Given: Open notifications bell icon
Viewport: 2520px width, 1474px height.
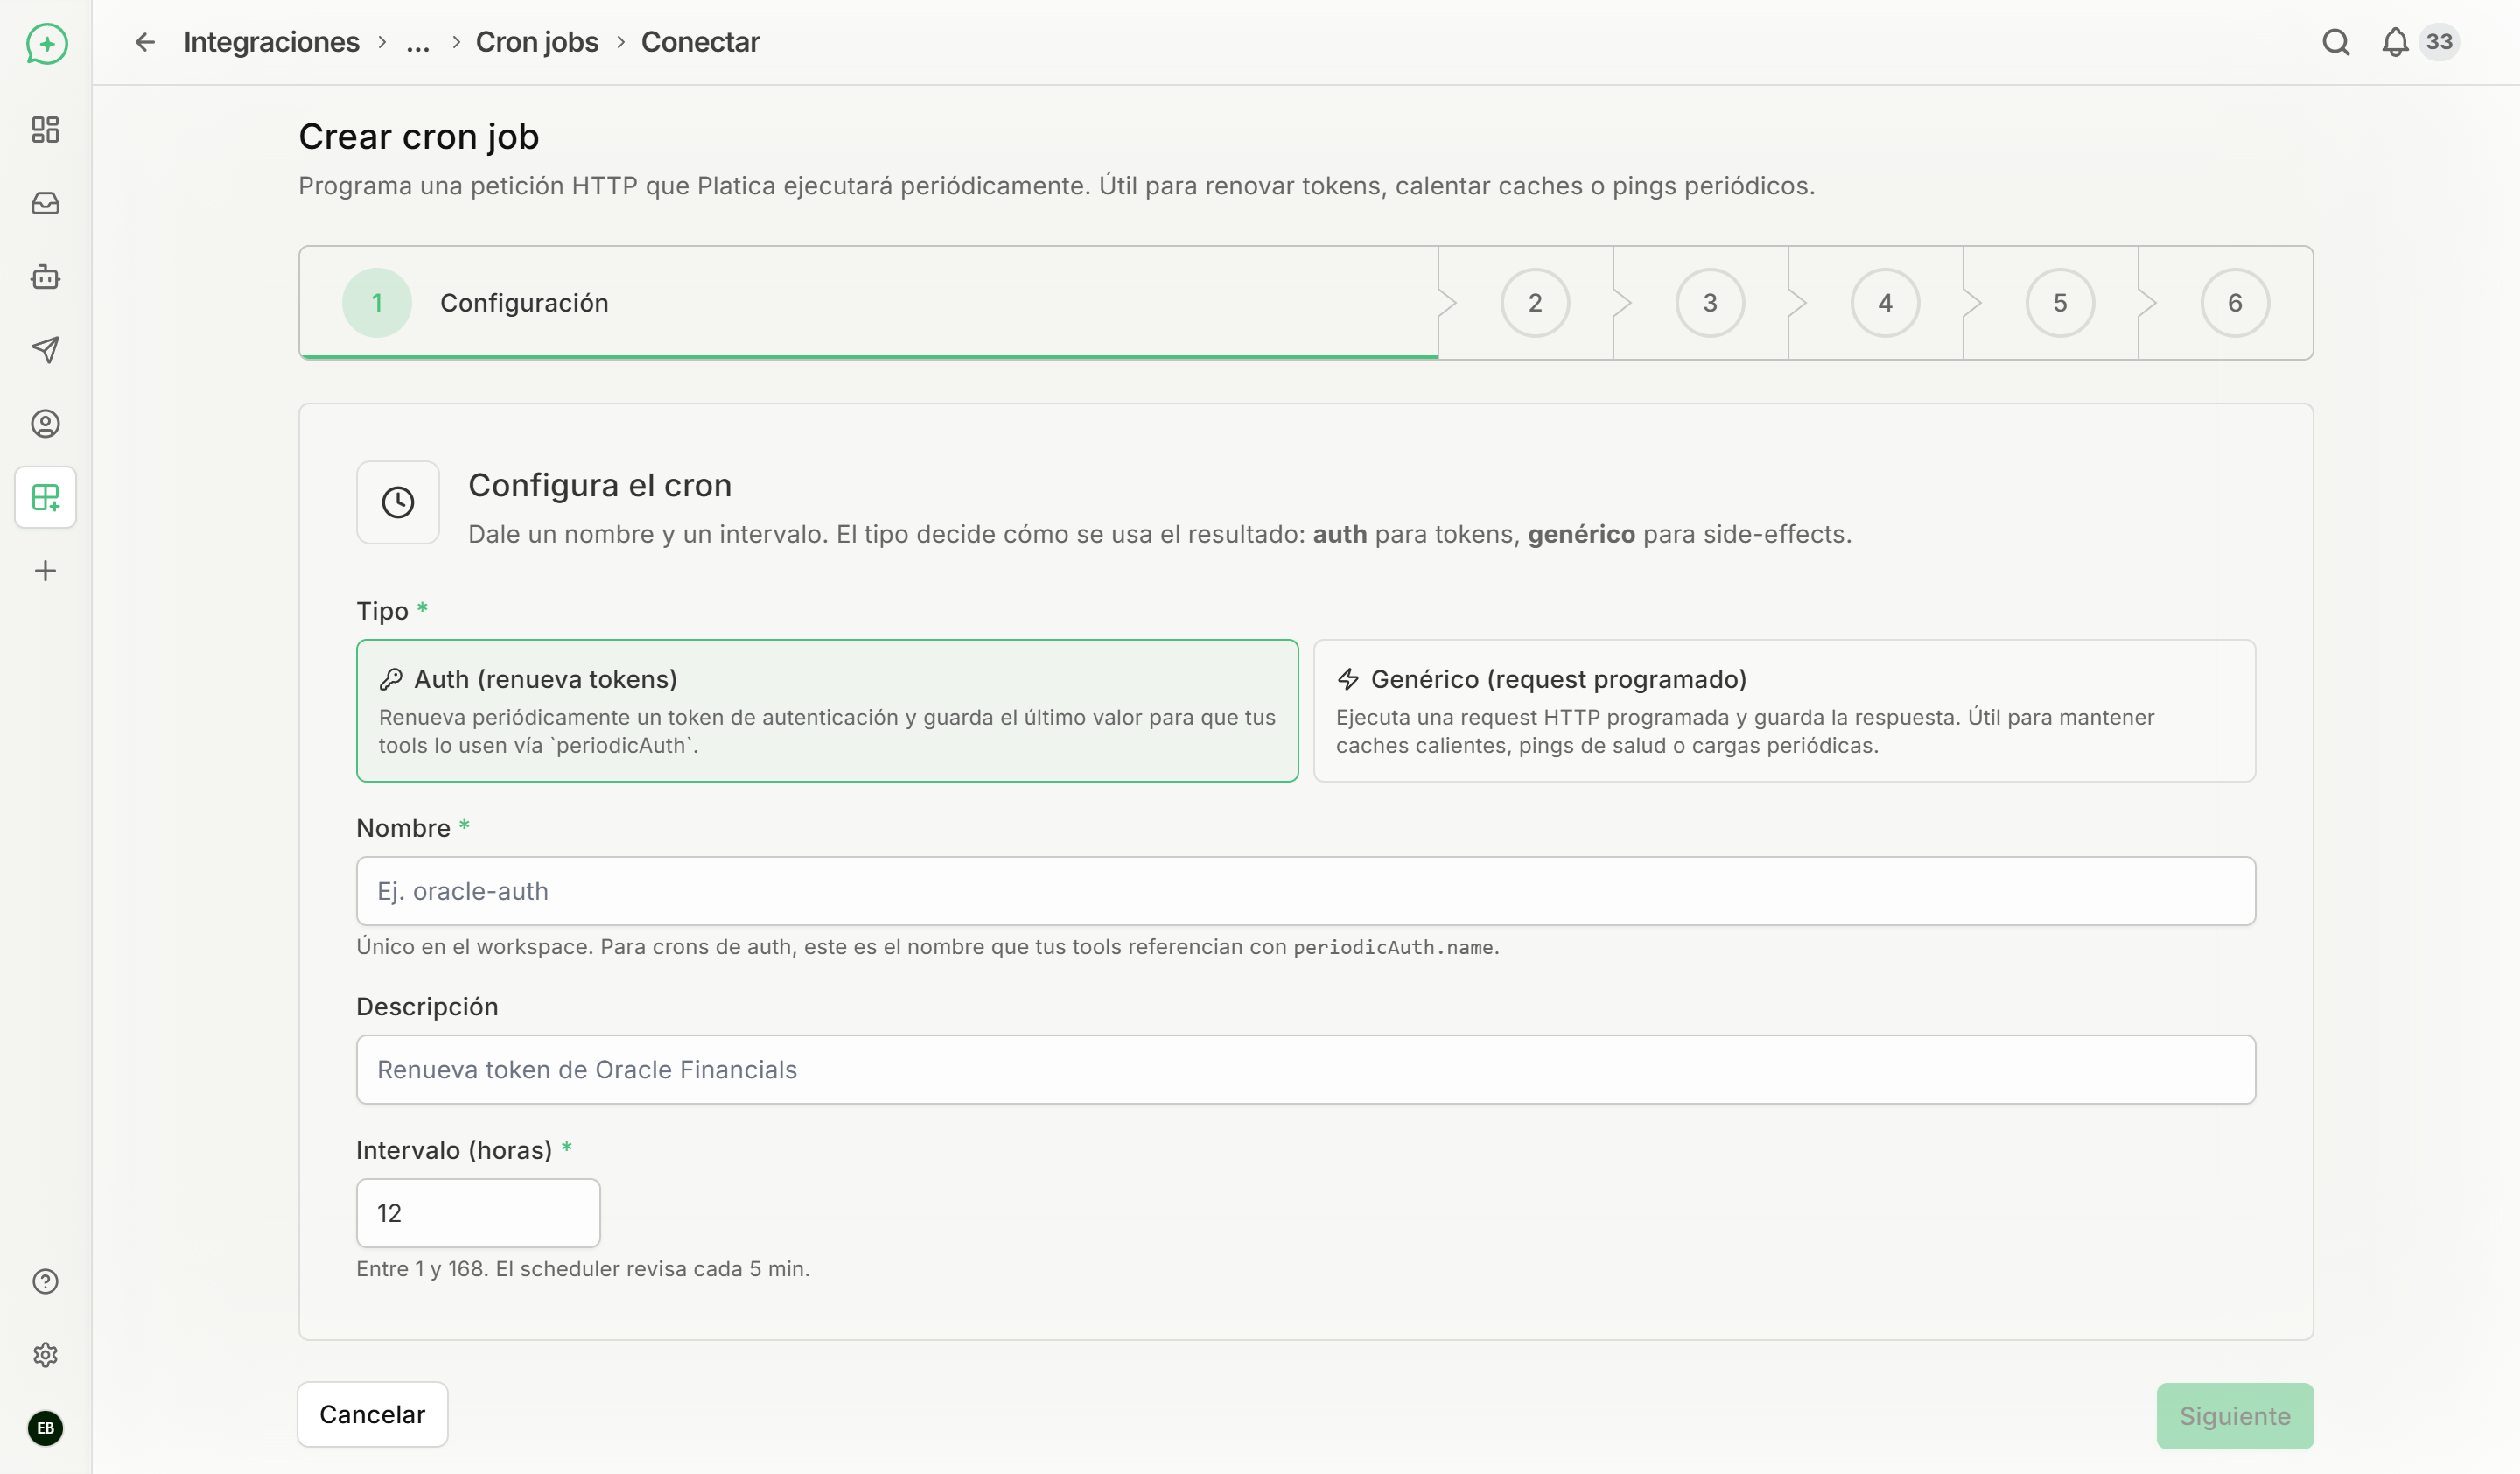Looking at the screenshot, I should pos(2395,42).
